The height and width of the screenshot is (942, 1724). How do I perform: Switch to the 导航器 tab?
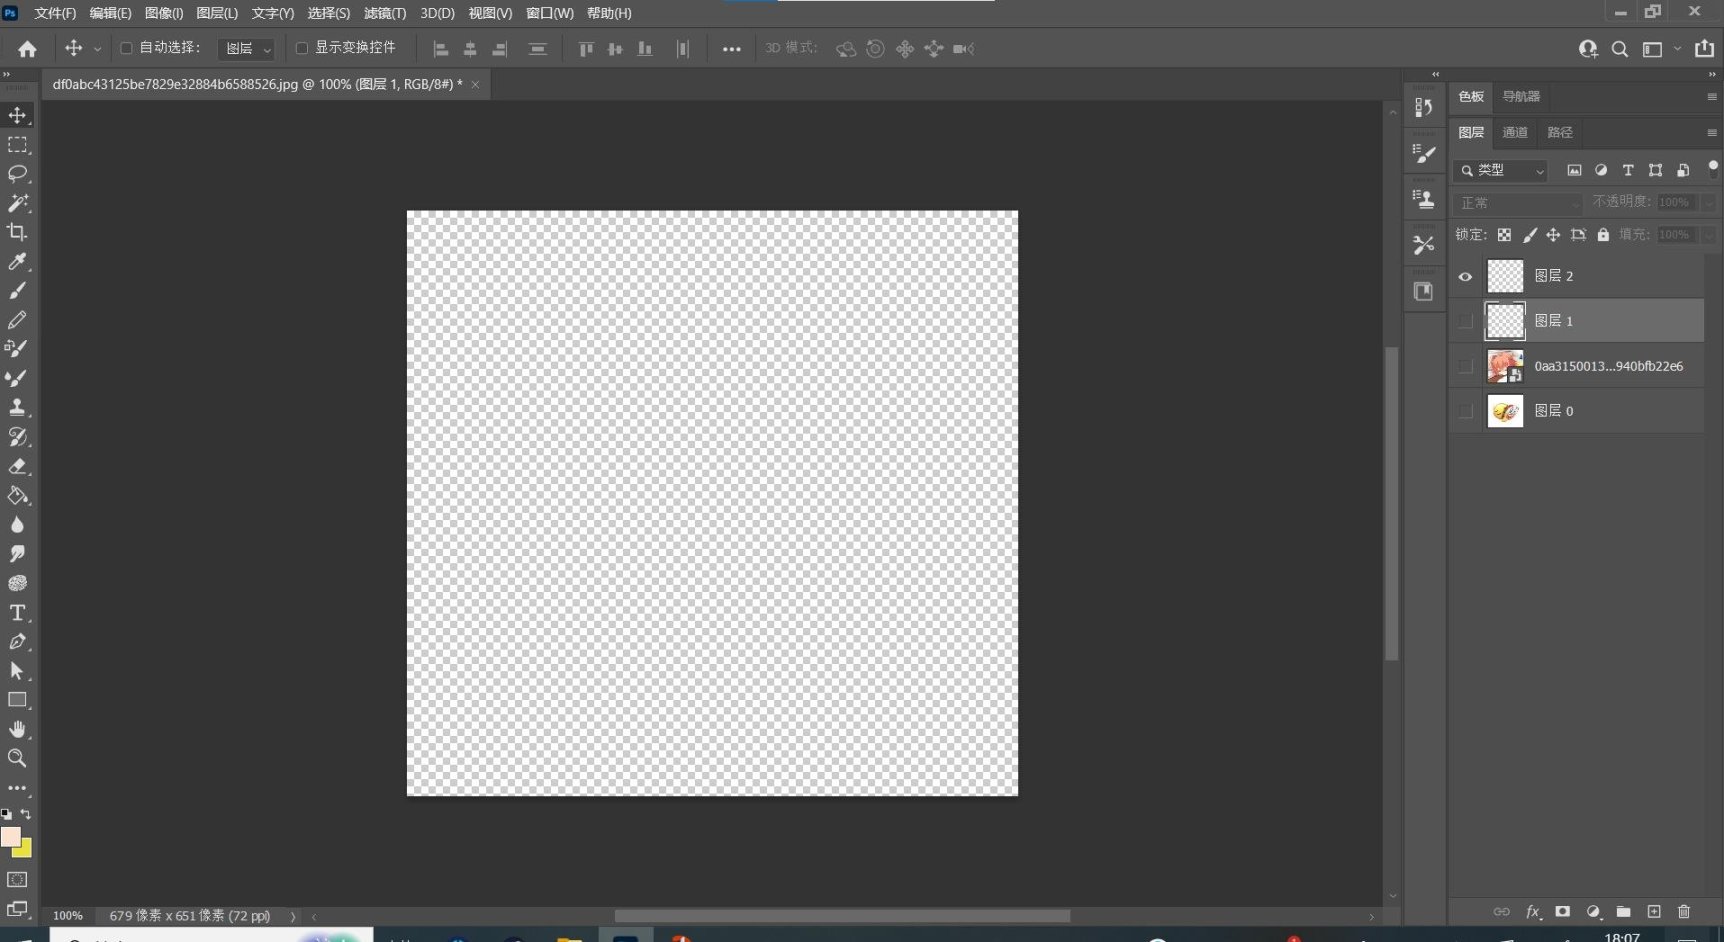1521,97
